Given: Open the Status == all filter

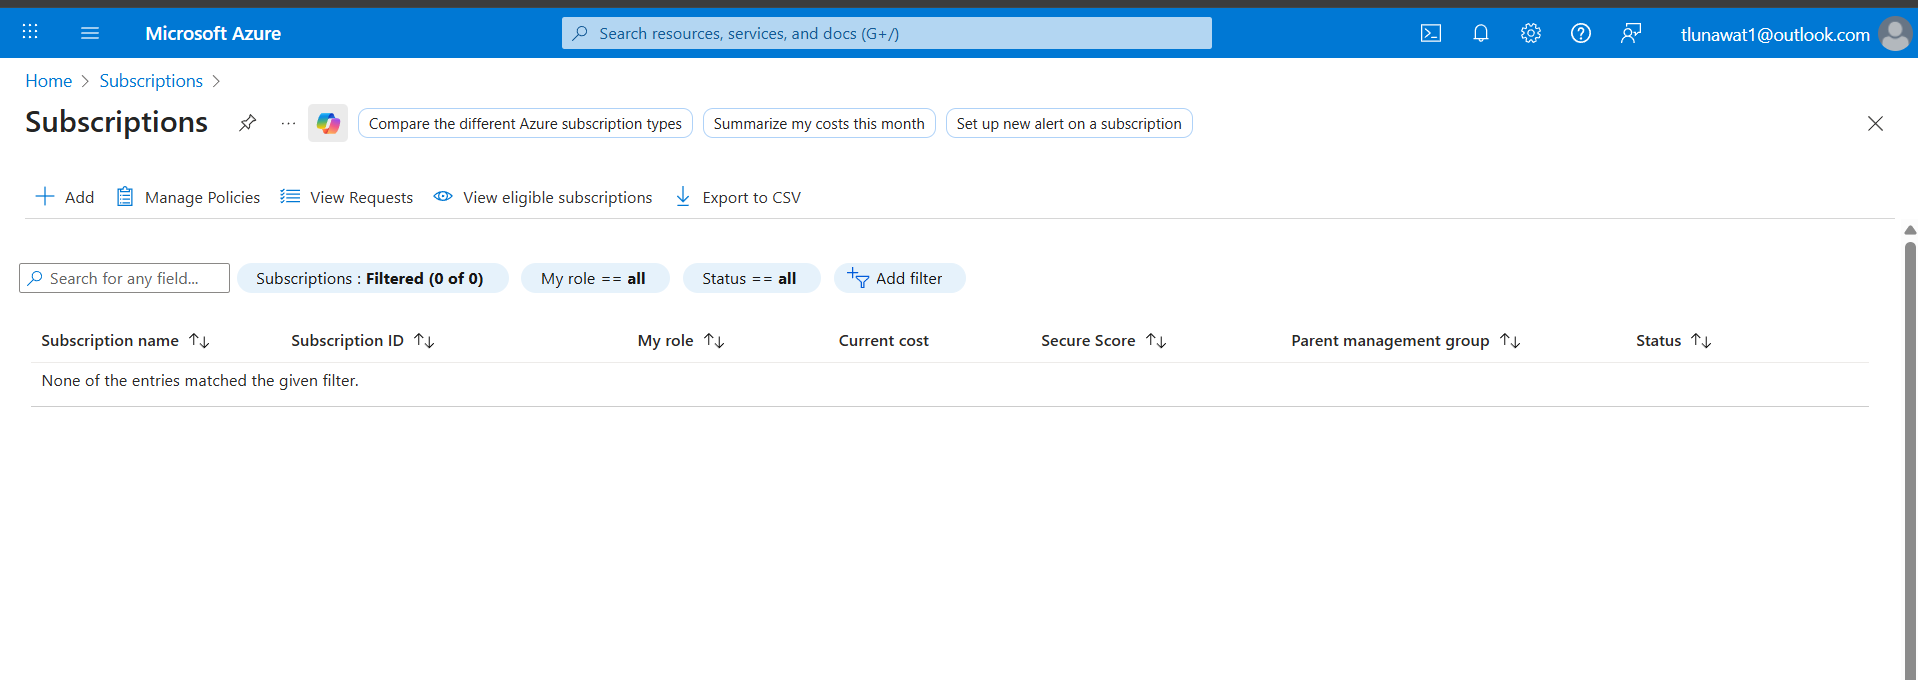Looking at the screenshot, I should pyautogui.click(x=751, y=278).
